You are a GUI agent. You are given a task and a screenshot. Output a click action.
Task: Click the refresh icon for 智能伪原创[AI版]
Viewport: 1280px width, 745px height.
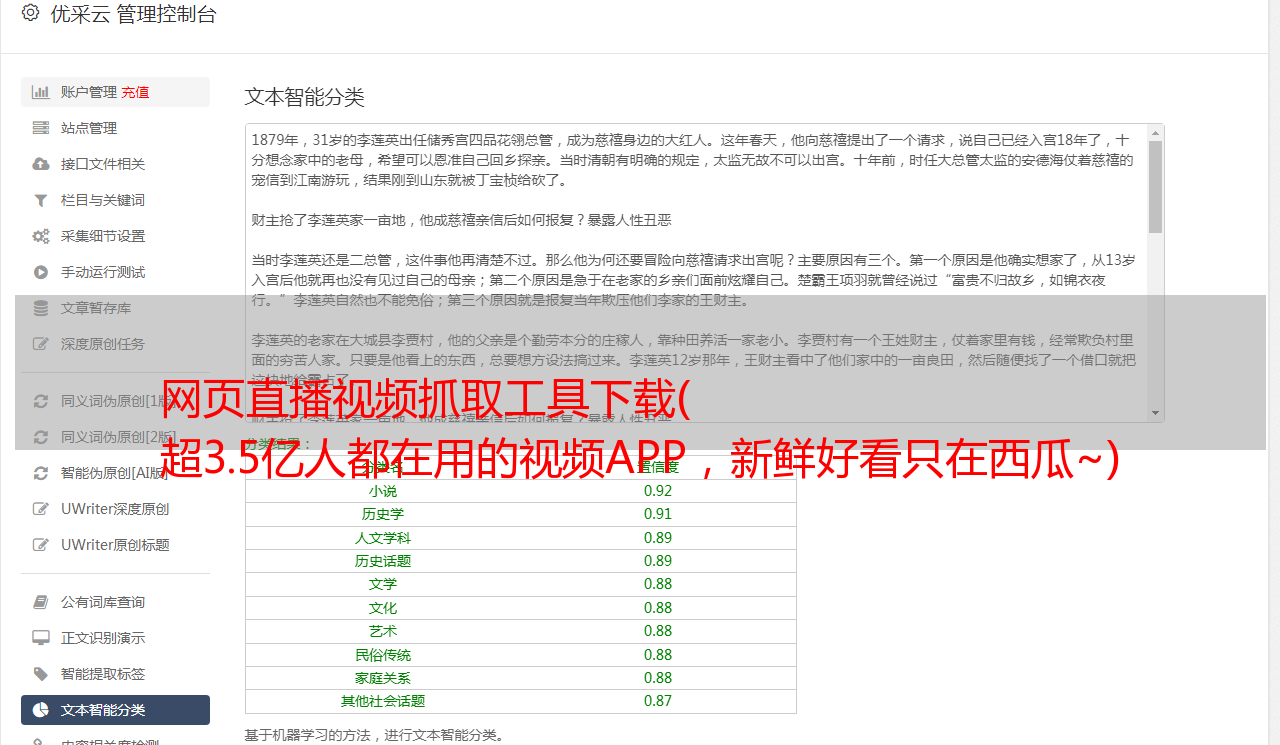(40, 473)
